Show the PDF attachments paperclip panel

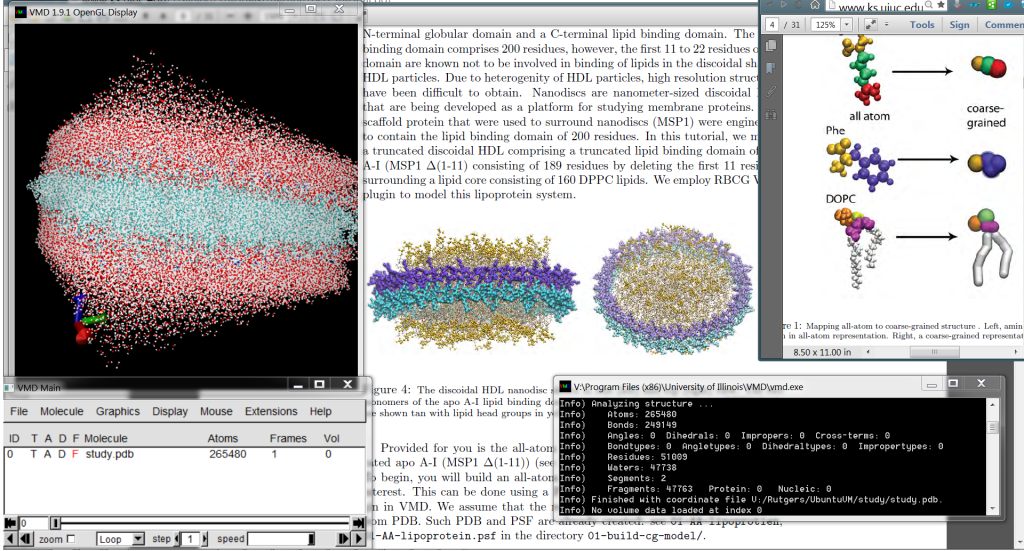tap(770, 90)
